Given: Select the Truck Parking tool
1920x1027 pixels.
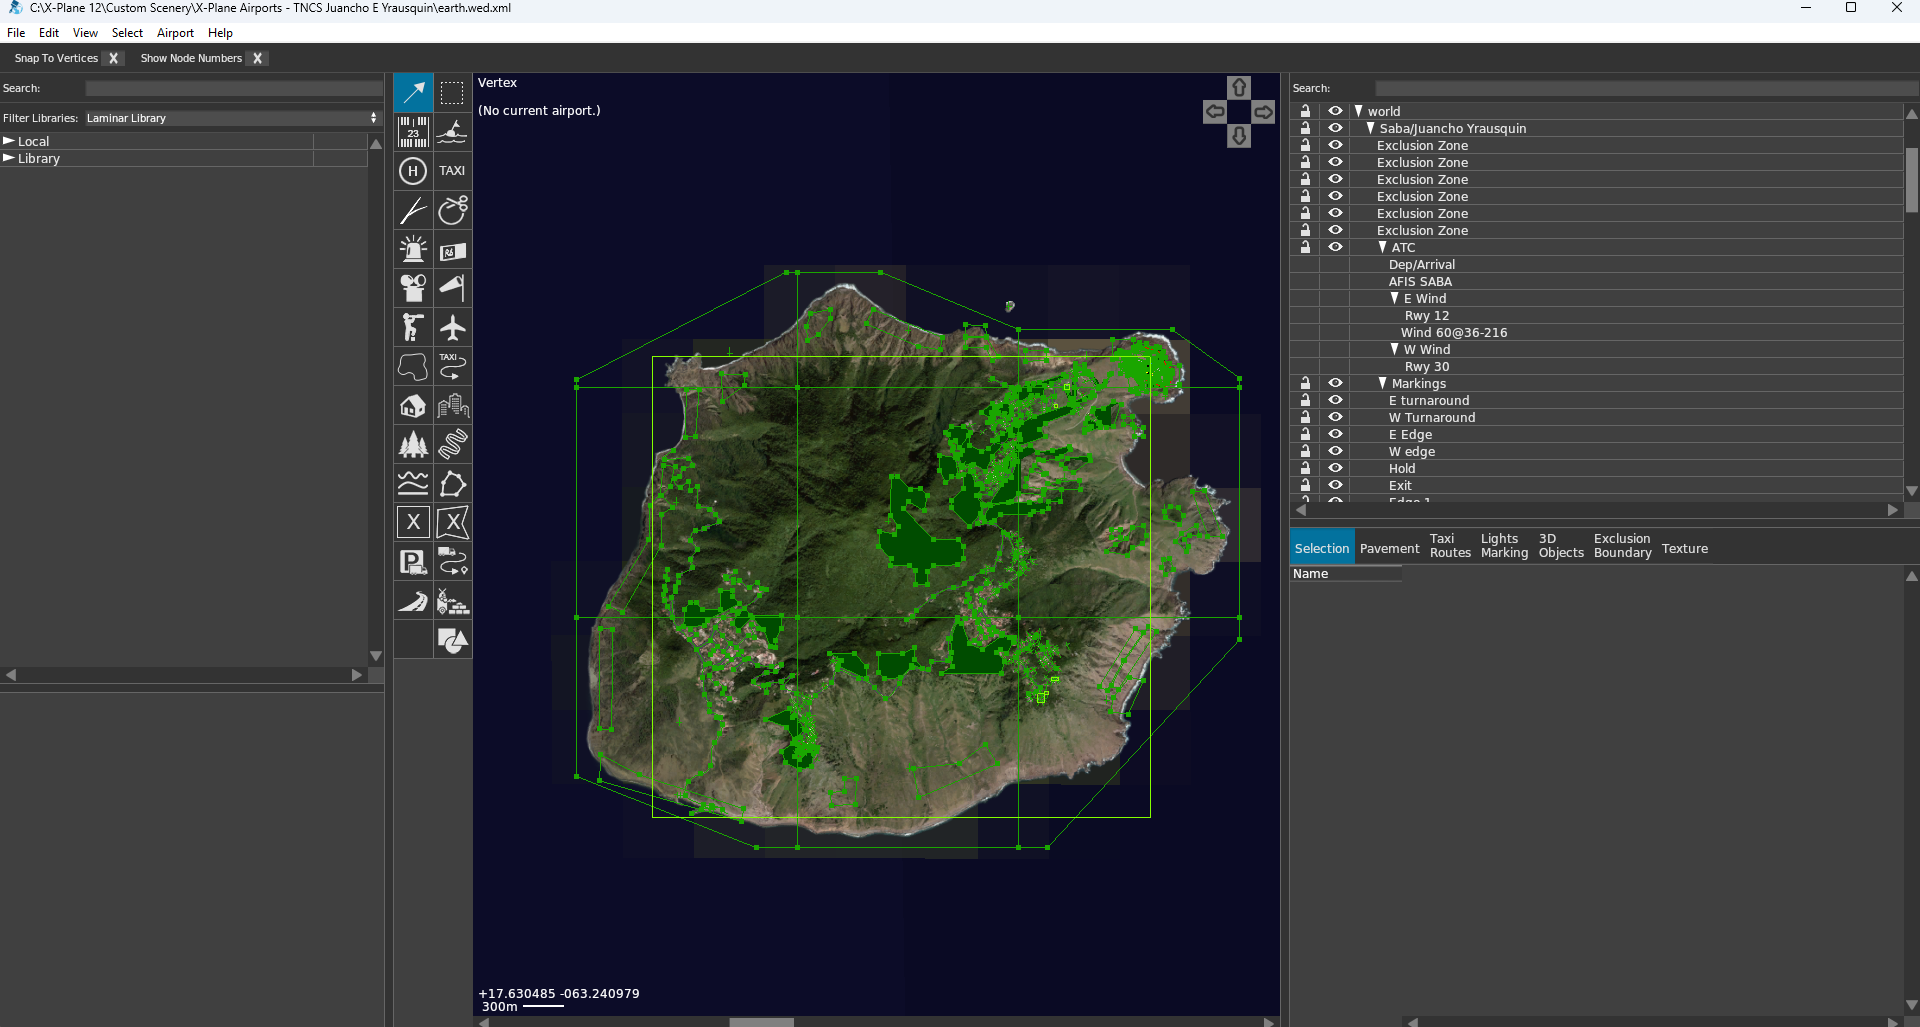Looking at the screenshot, I should click(413, 561).
